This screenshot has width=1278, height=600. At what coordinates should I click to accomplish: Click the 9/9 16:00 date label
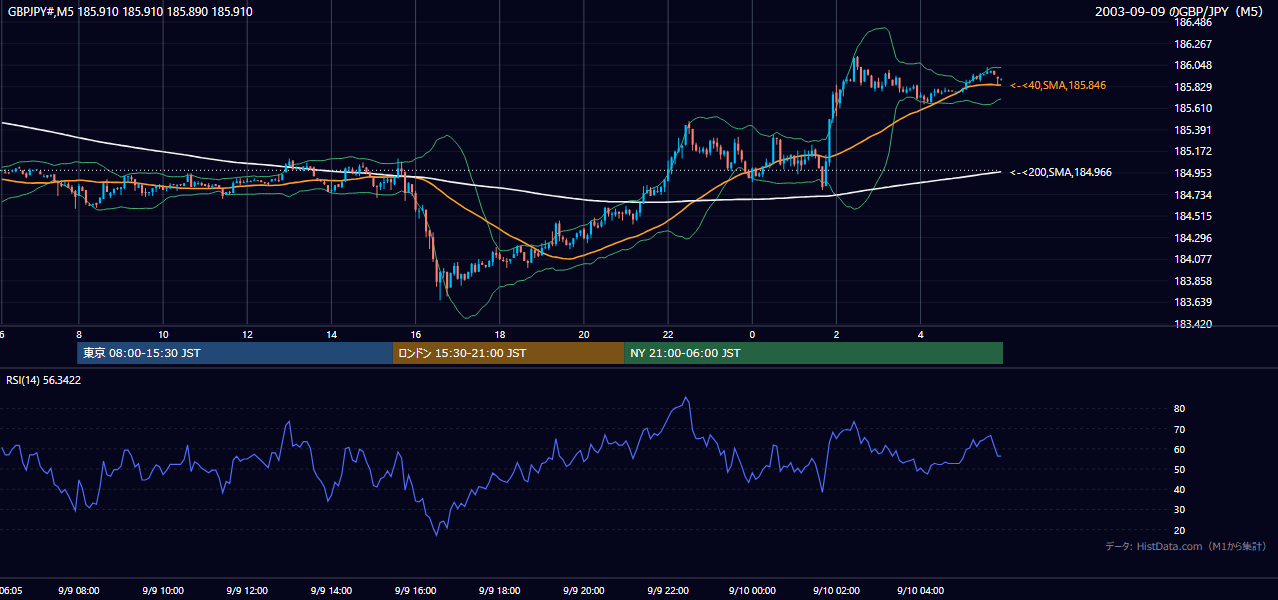point(416,590)
